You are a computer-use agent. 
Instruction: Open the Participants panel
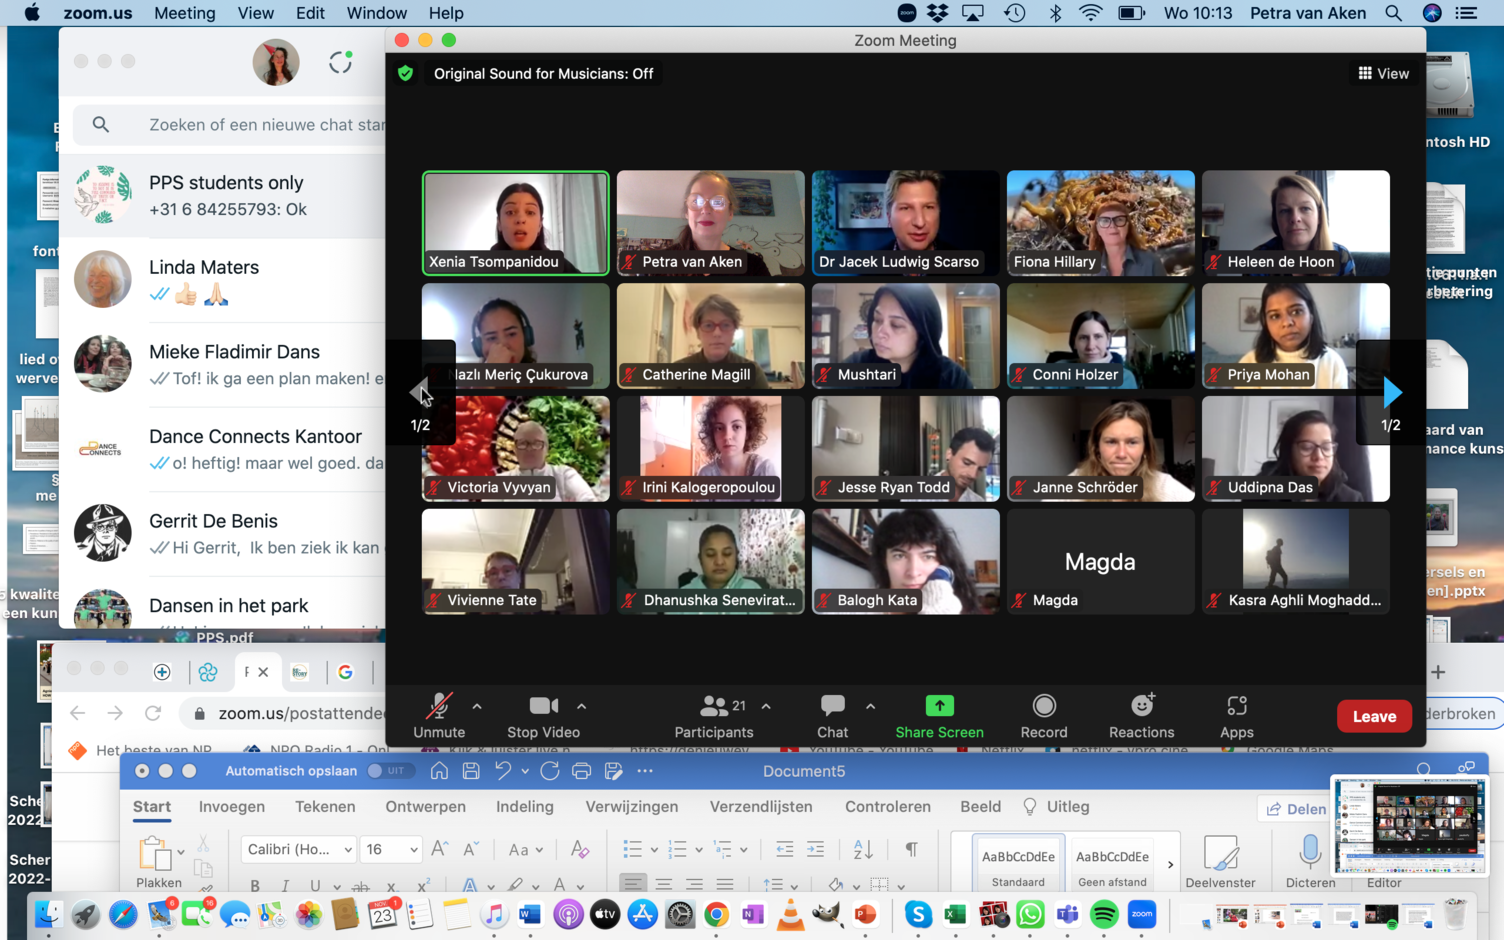click(x=713, y=716)
